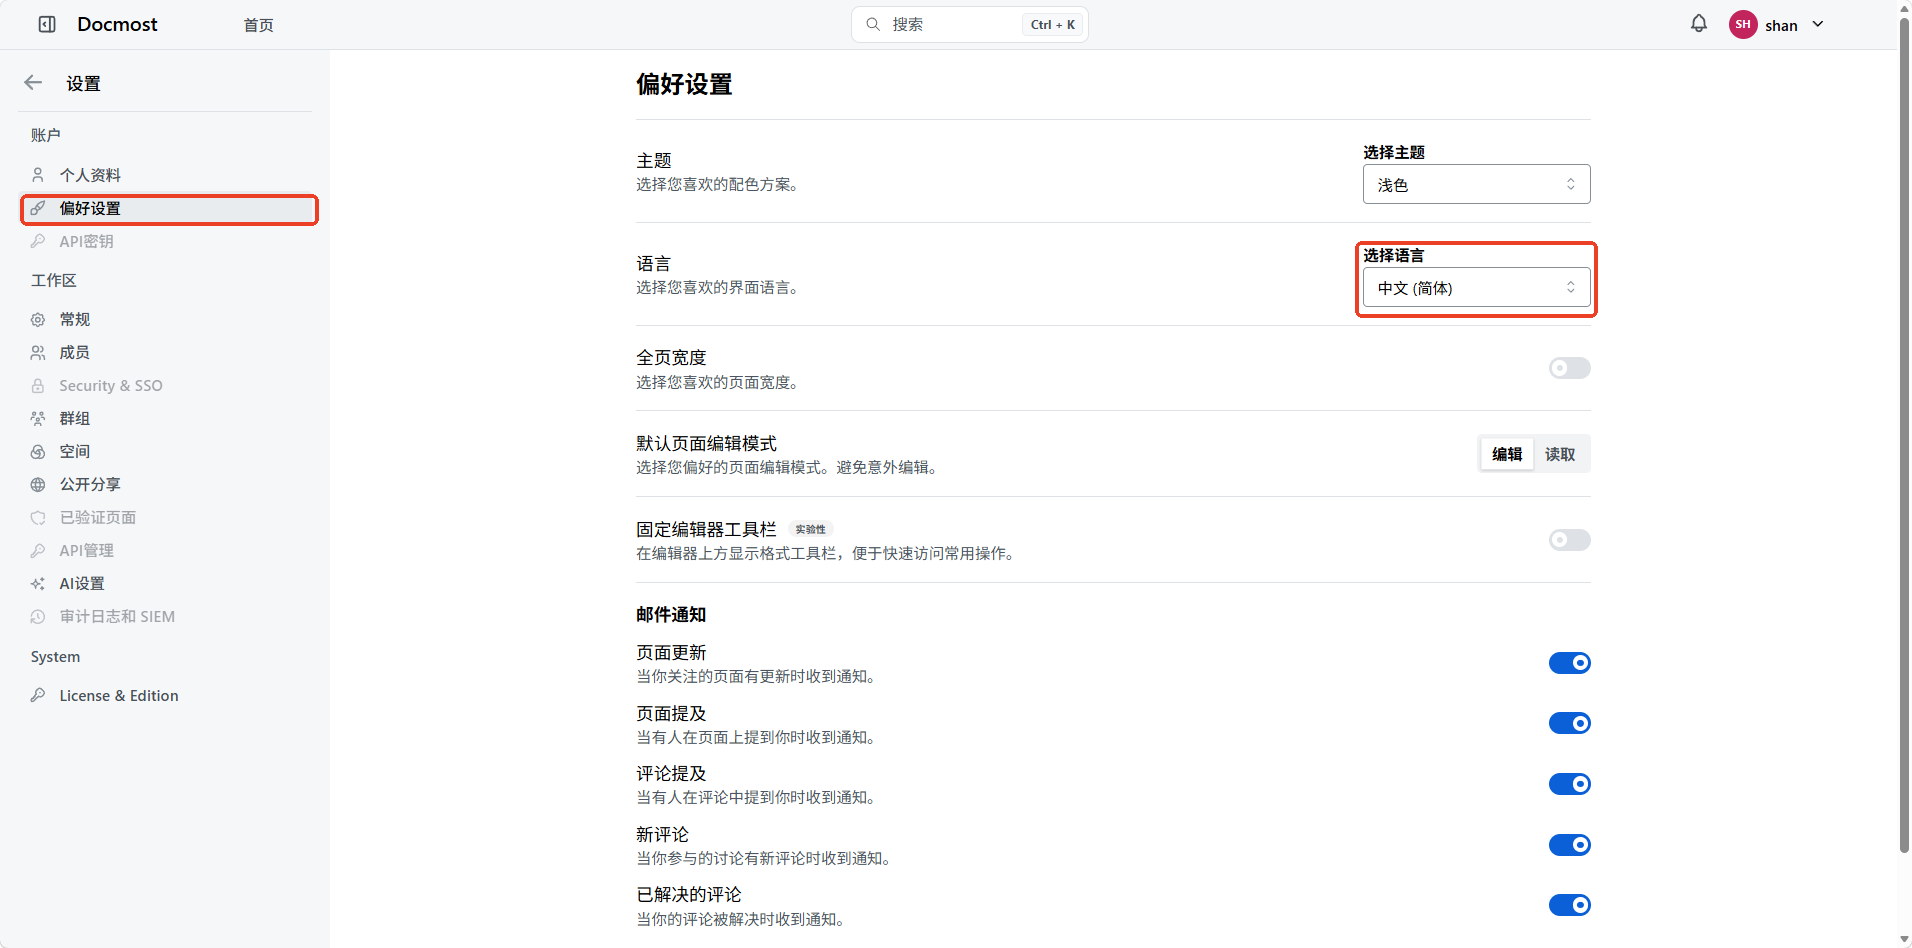Toggle off 页面提及 notification
Image resolution: width=1912 pixels, height=948 pixels.
click(x=1569, y=723)
